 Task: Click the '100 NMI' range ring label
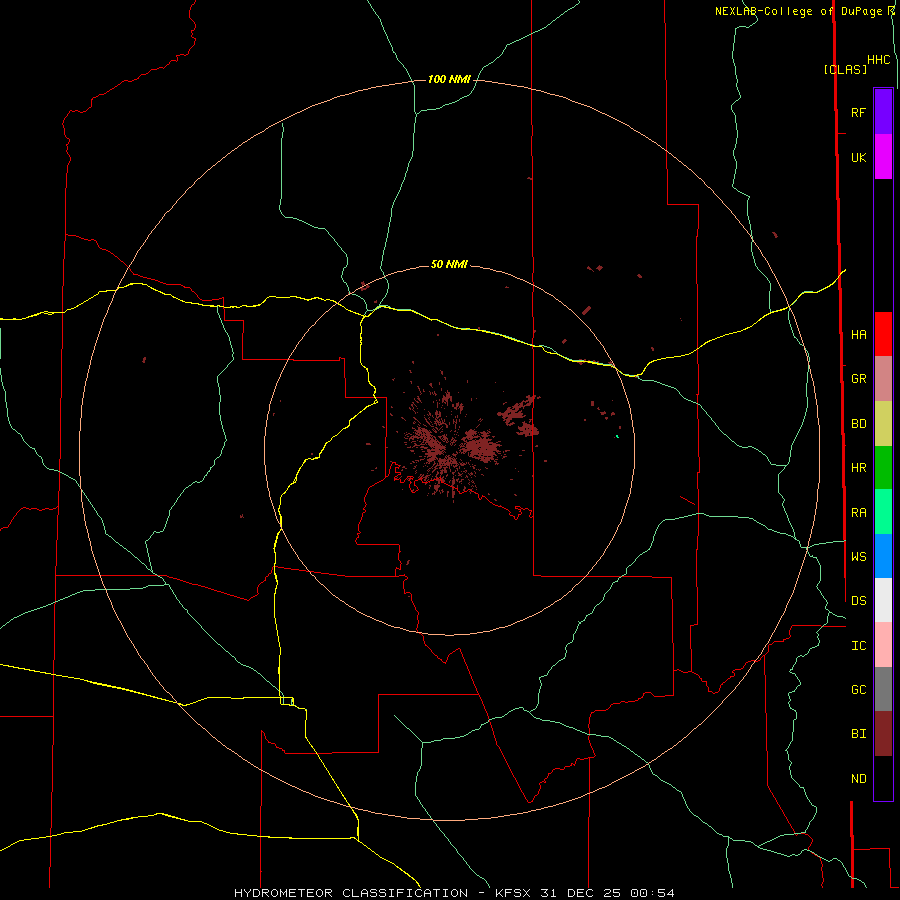(449, 79)
